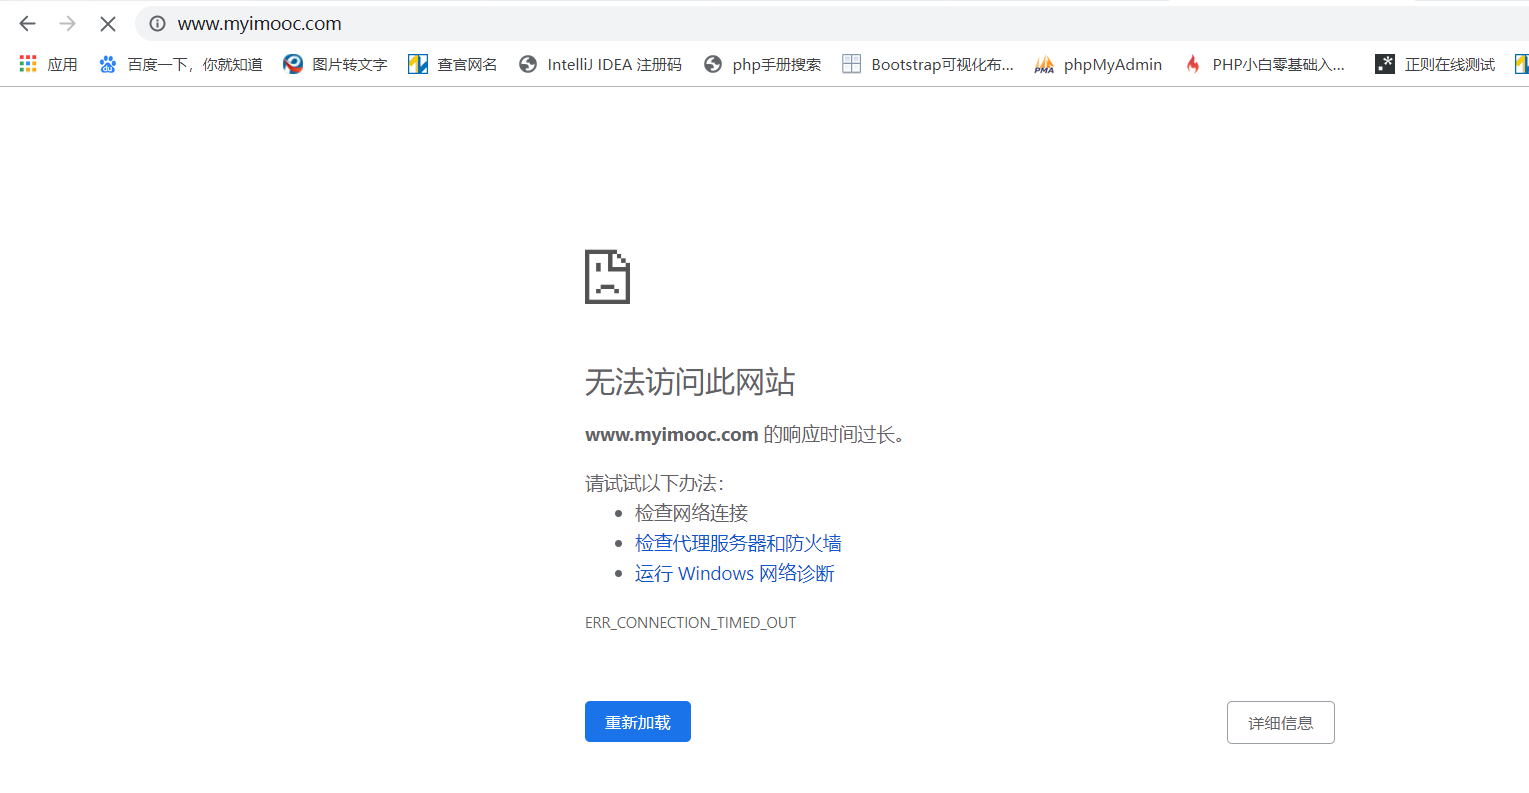This screenshot has height=793, width=1529.
Task: Click the 详细信息 details button
Action: point(1281,723)
